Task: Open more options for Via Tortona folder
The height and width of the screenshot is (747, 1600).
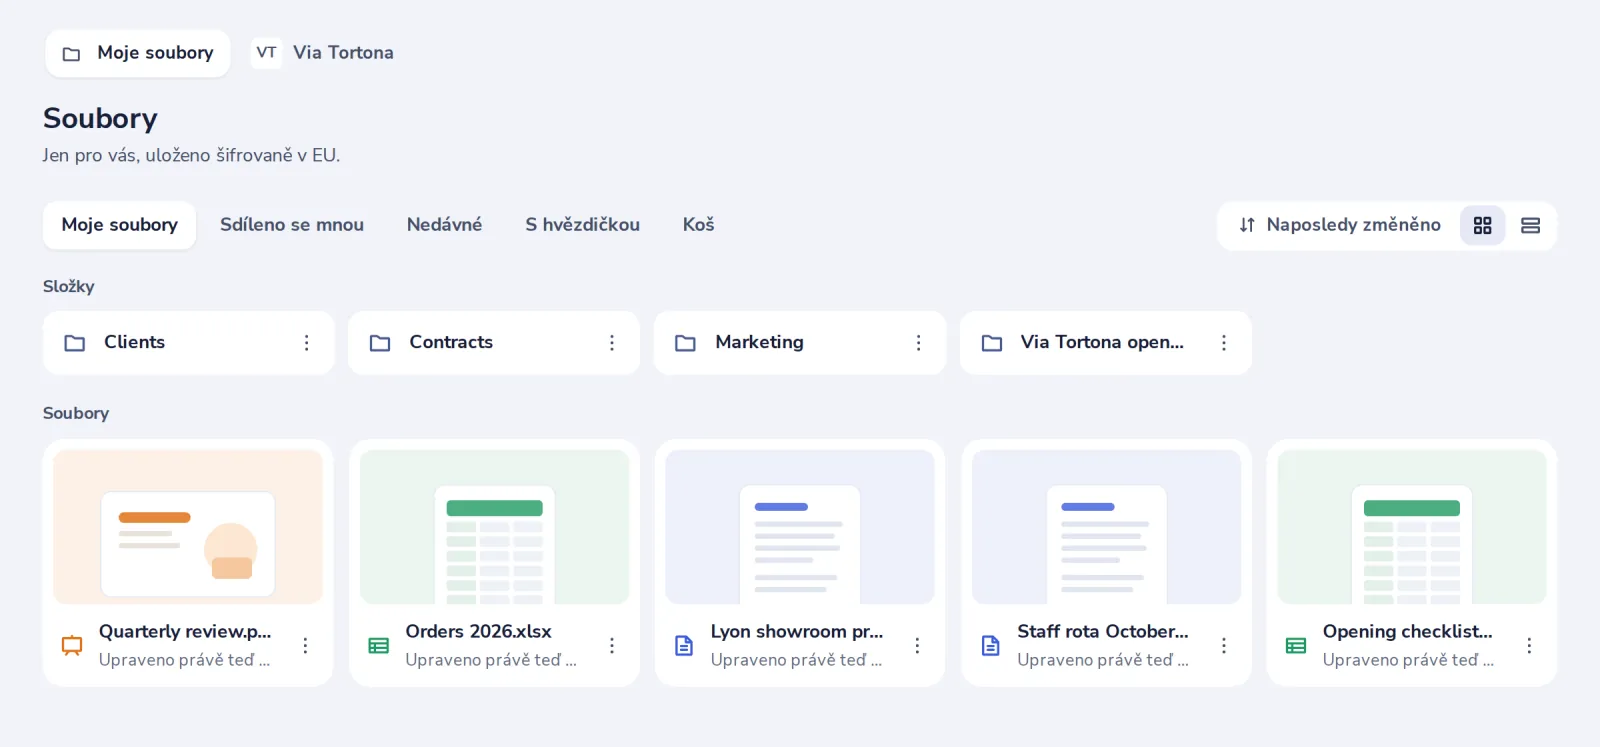Action: (1223, 343)
